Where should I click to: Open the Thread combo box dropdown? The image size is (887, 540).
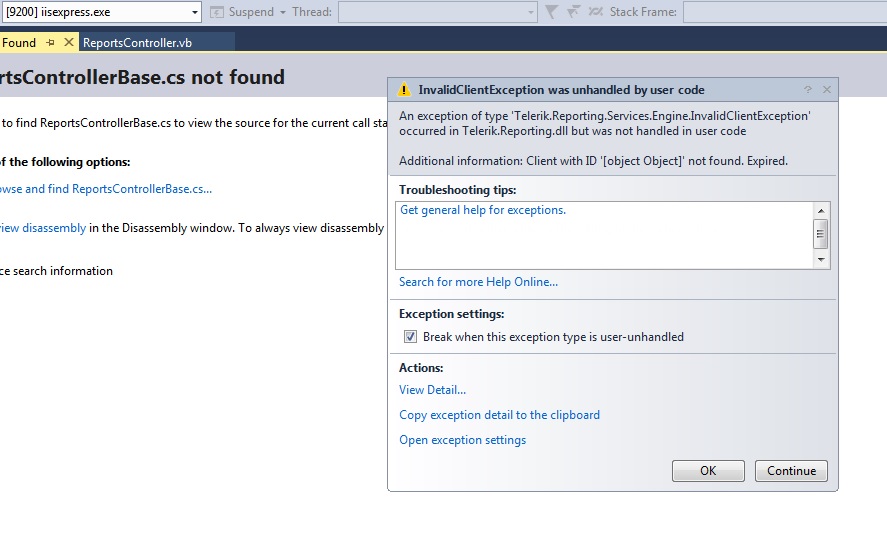[x=531, y=12]
